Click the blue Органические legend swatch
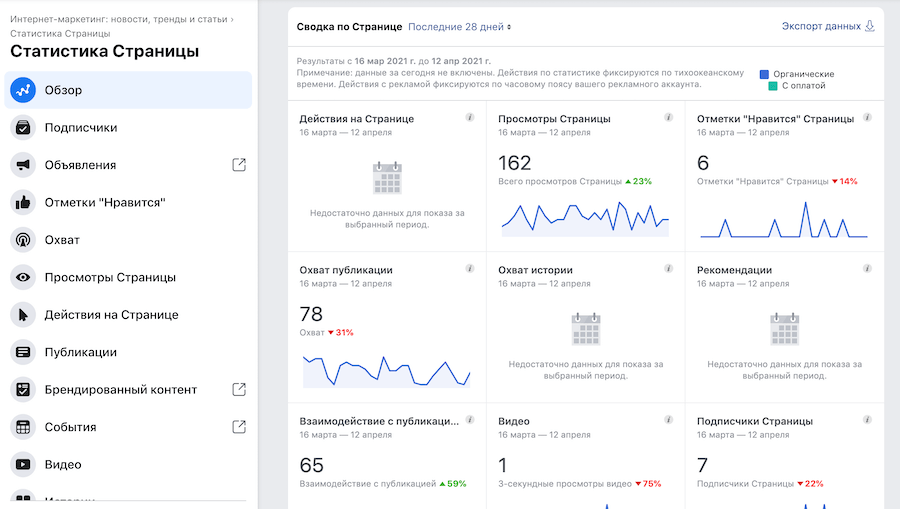Image resolution: width=900 pixels, height=509 pixels. (765, 74)
